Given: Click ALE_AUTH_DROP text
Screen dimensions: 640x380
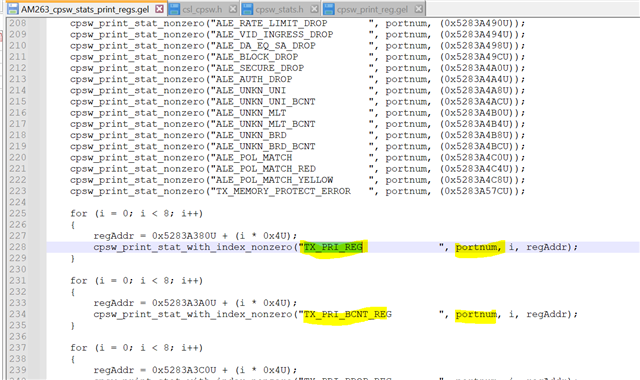Looking at the screenshot, I should coord(254,79).
